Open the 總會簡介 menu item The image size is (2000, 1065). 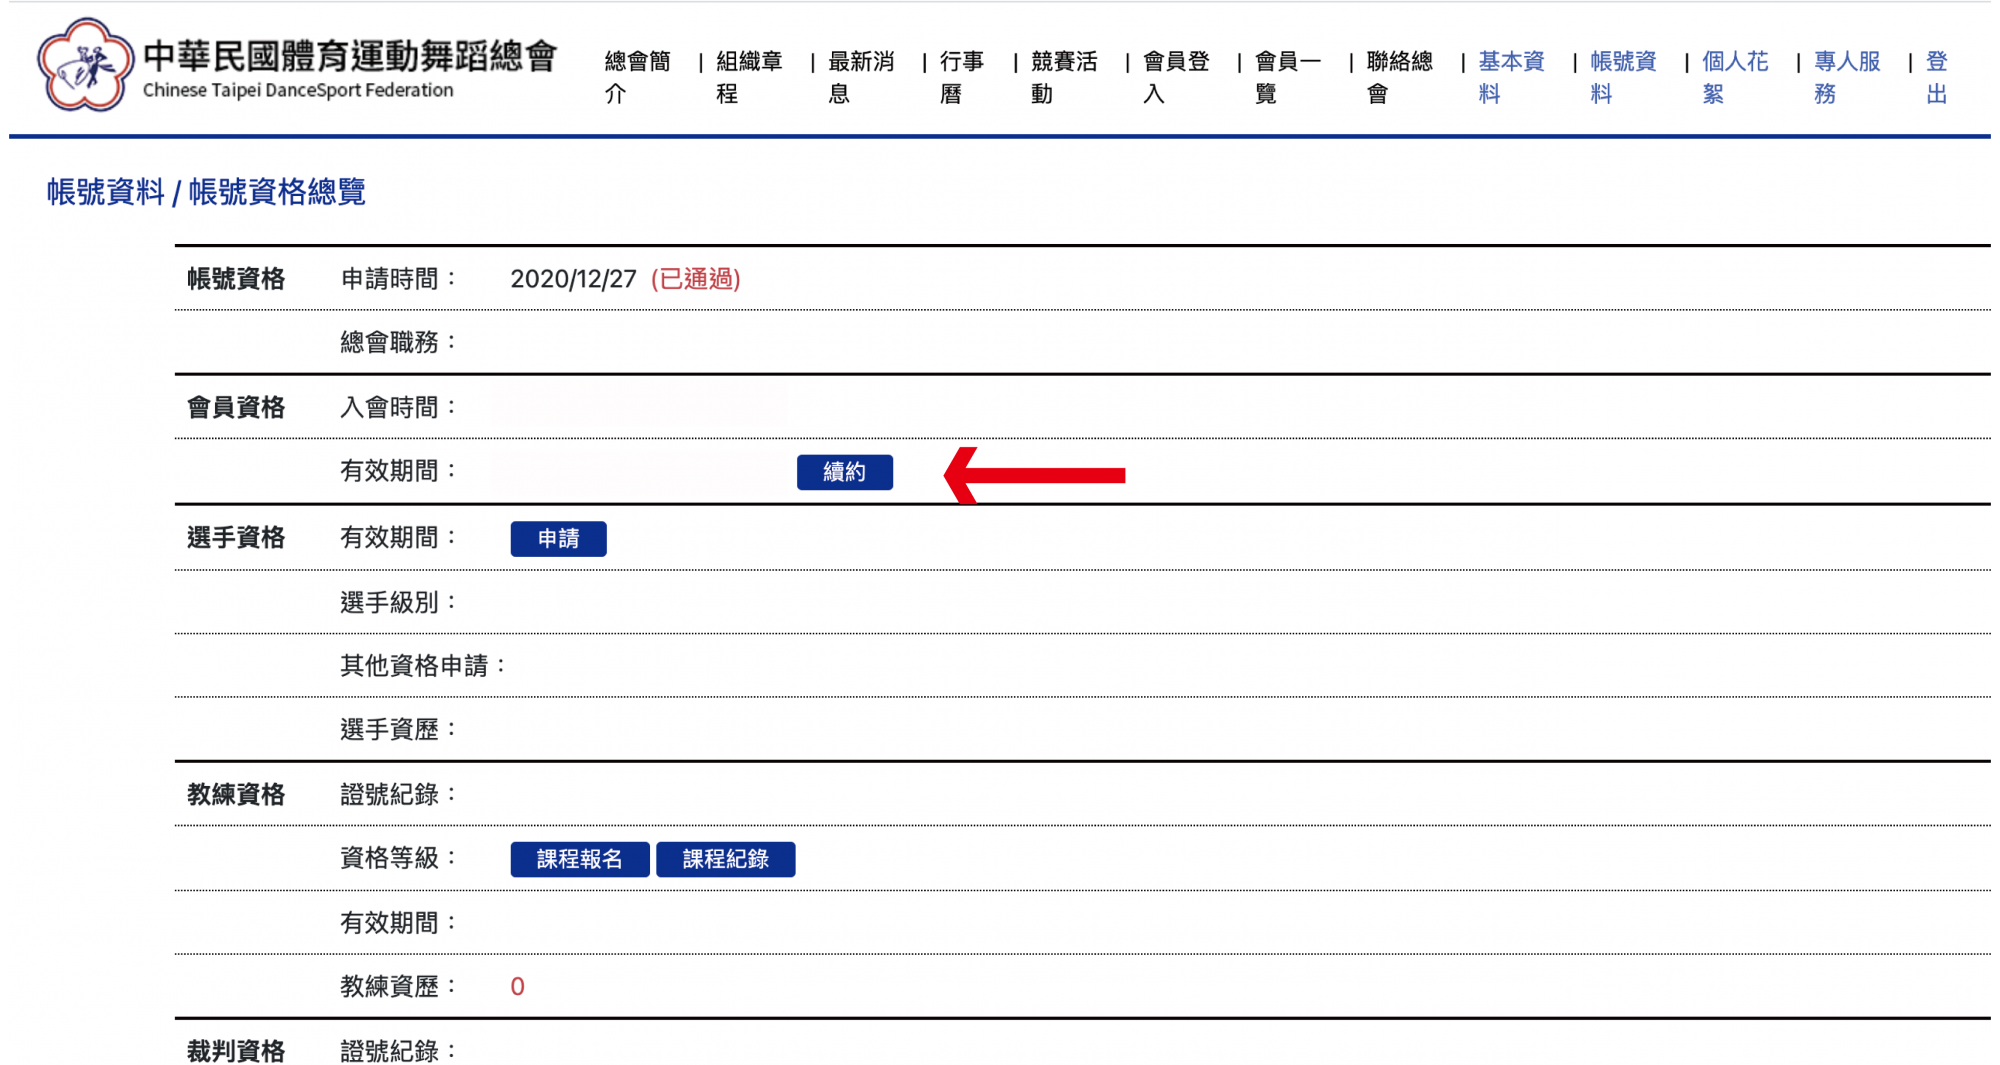click(x=637, y=77)
